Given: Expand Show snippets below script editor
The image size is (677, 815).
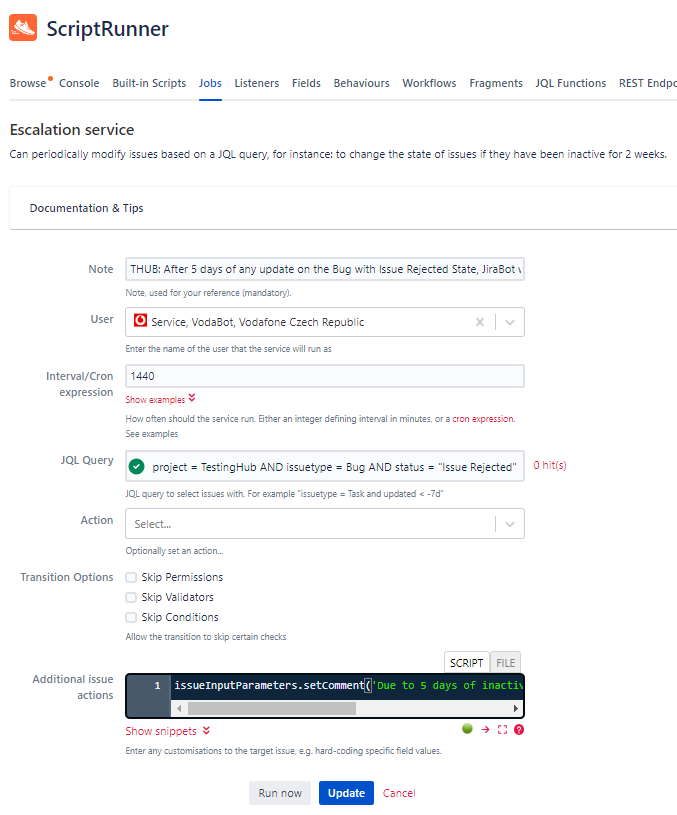Looking at the screenshot, I should [x=167, y=731].
